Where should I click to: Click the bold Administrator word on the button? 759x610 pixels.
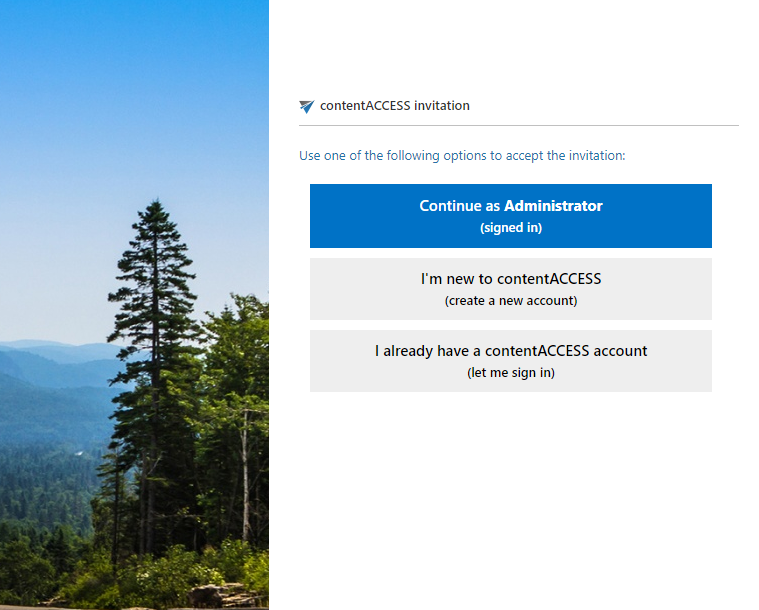[553, 206]
